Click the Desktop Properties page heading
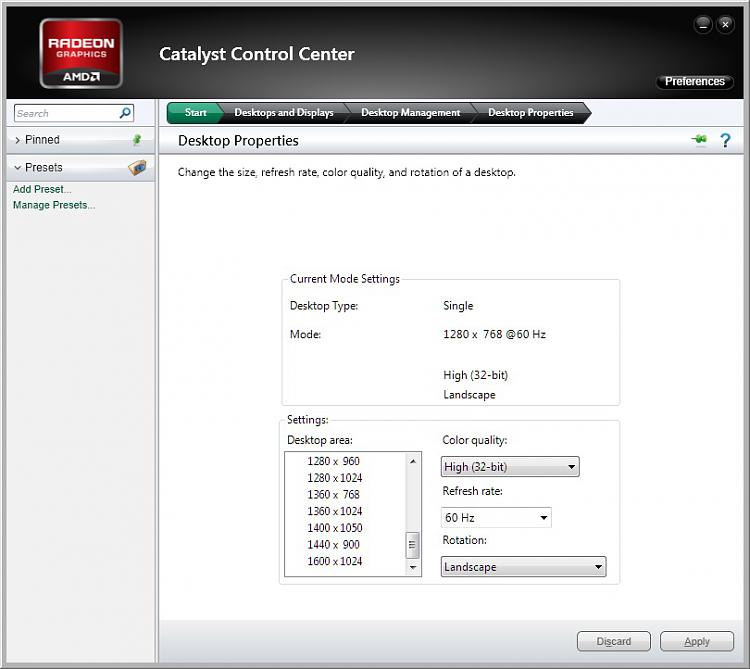 click(x=238, y=141)
